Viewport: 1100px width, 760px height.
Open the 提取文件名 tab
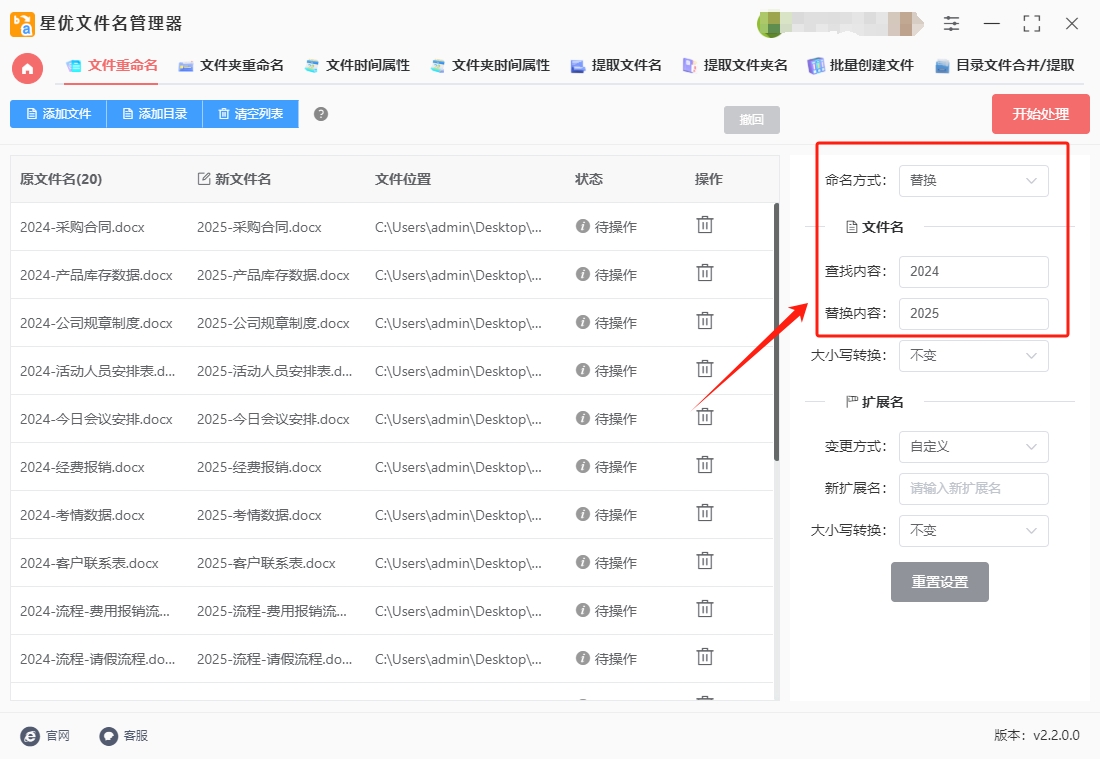(x=616, y=66)
